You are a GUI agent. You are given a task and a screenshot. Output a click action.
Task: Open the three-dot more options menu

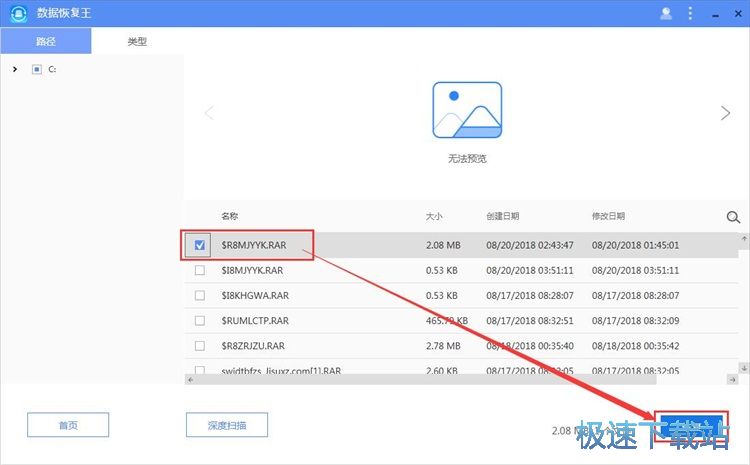[x=690, y=13]
